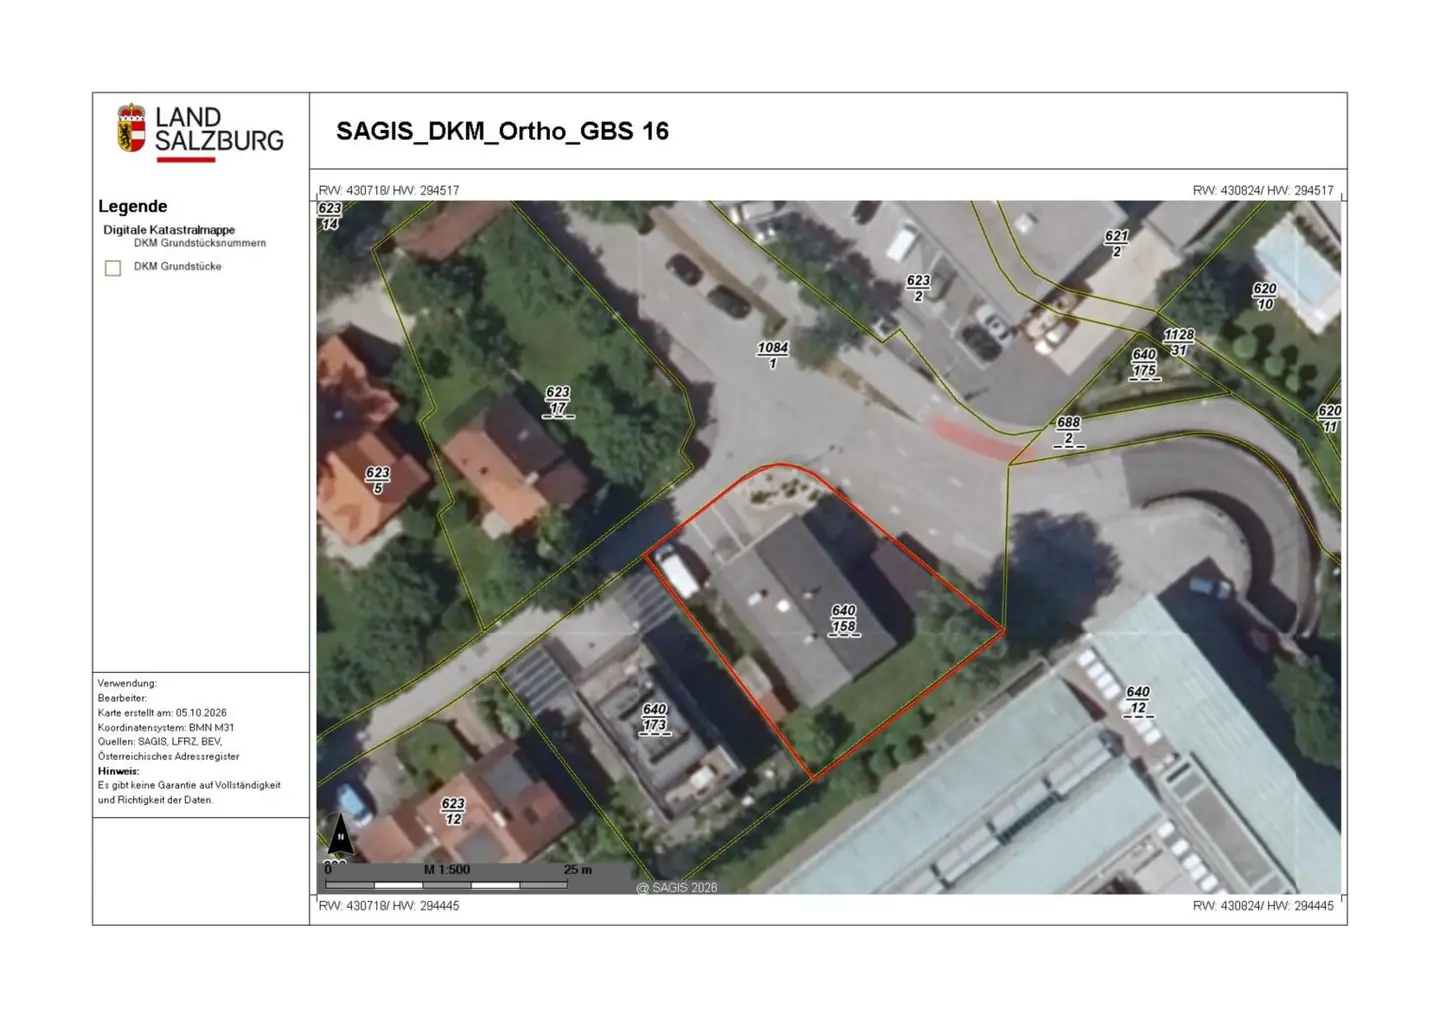Click parcel label 623/12 at bottom left

tap(453, 811)
